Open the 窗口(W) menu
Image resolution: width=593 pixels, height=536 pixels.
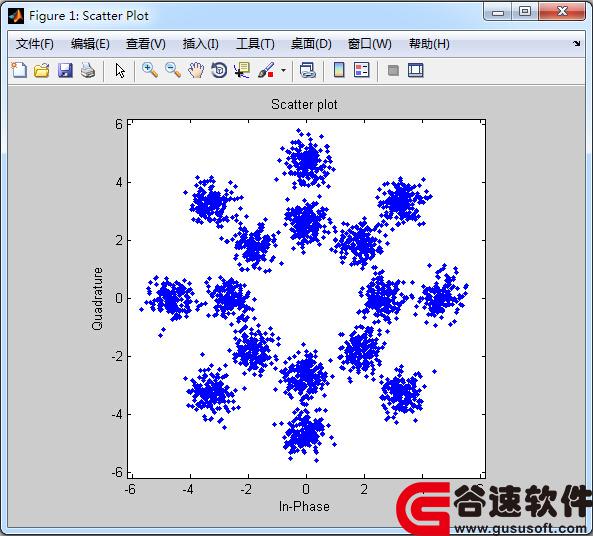[x=369, y=44]
